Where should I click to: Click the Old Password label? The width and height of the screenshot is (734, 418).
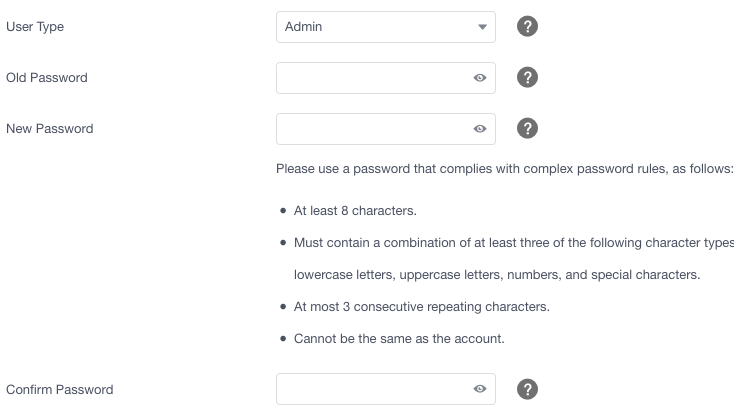point(47,78)
